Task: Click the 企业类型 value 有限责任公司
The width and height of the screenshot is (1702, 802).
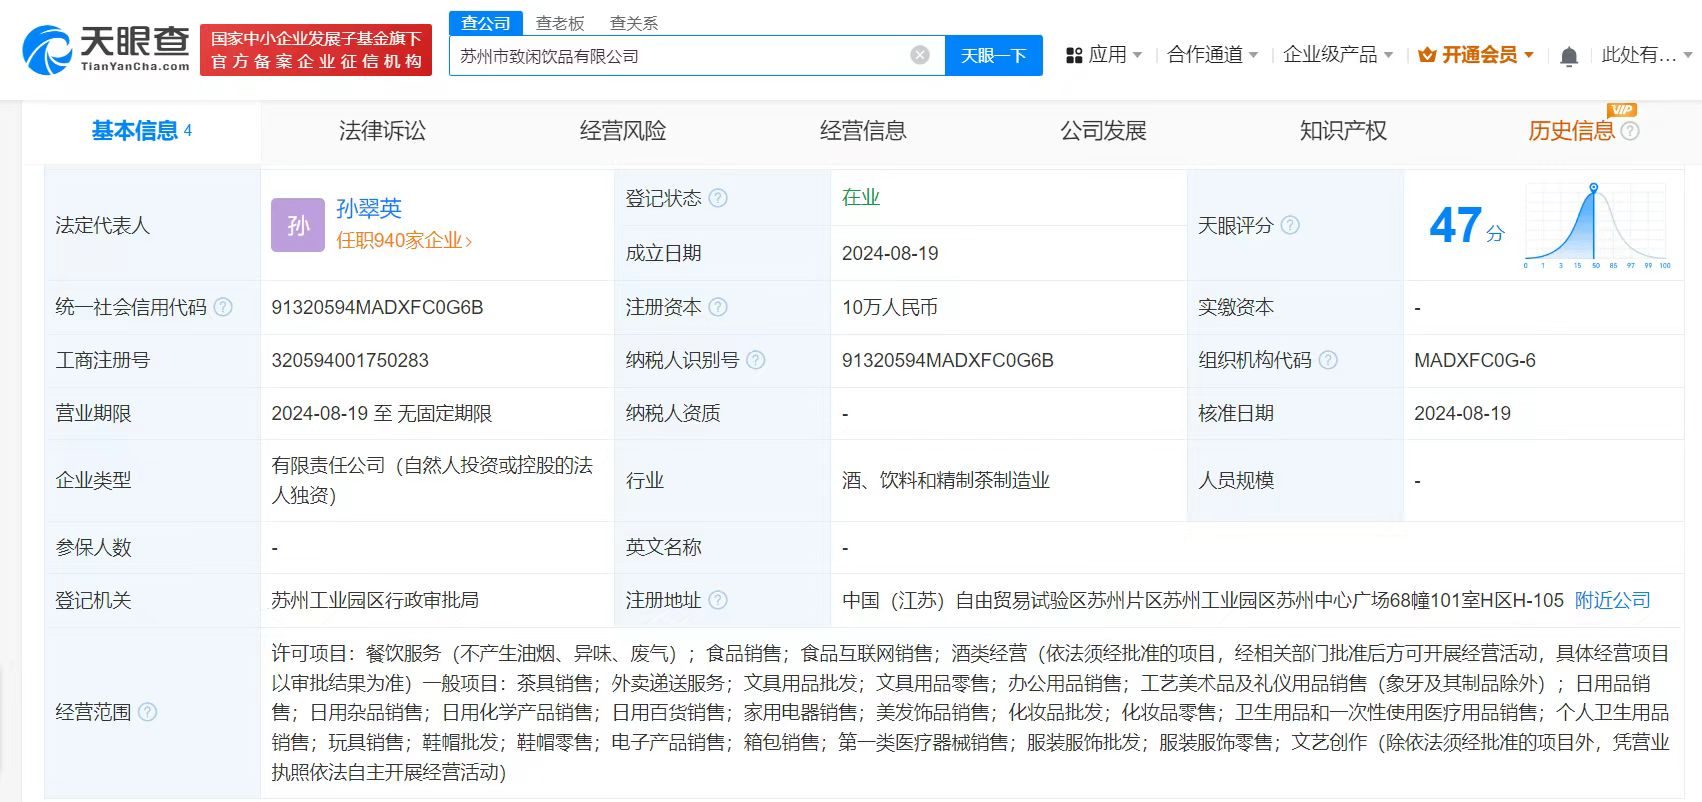Action: (432, 480)
